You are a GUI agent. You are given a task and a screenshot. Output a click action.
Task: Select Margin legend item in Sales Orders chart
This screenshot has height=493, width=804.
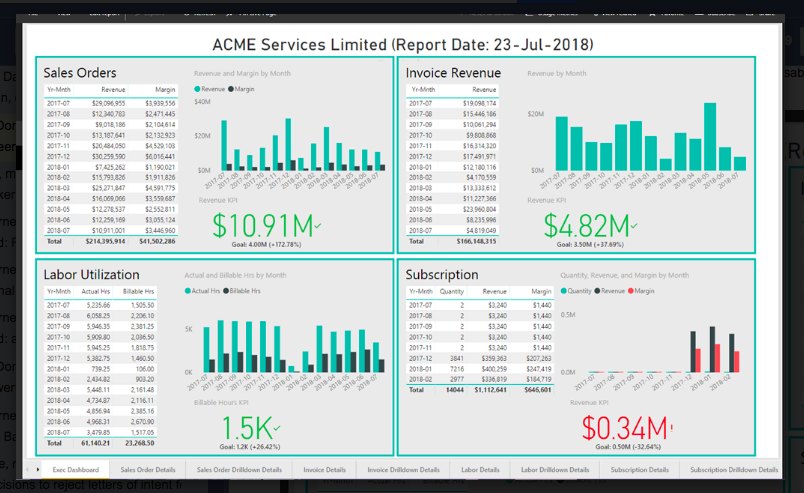pyautogui.click(x=241, y=89)
